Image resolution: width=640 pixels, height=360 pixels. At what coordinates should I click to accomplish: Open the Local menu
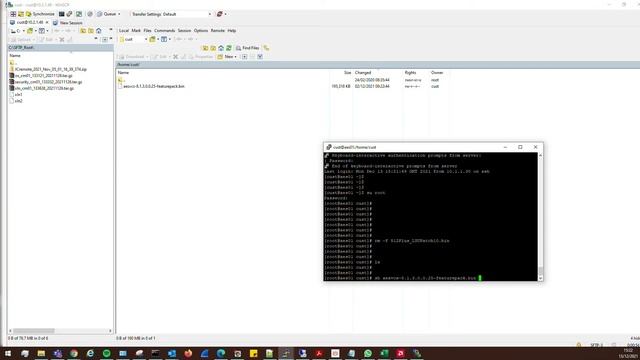tap(124, 31)
